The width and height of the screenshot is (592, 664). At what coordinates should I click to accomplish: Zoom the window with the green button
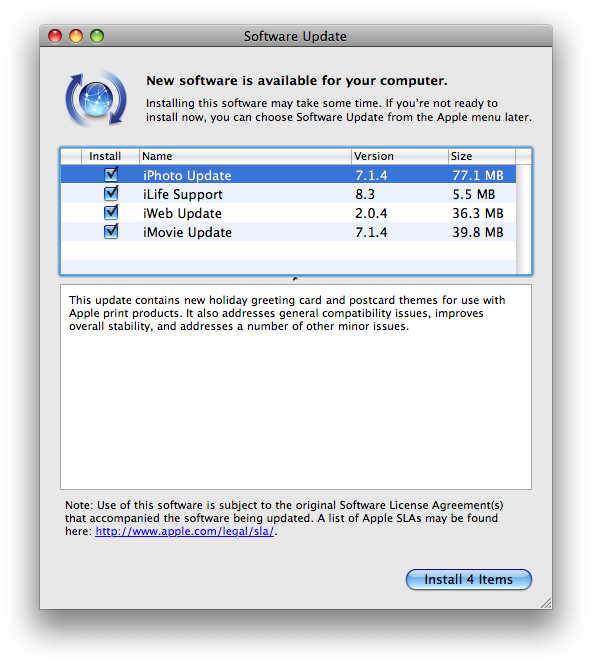(97, 36)
